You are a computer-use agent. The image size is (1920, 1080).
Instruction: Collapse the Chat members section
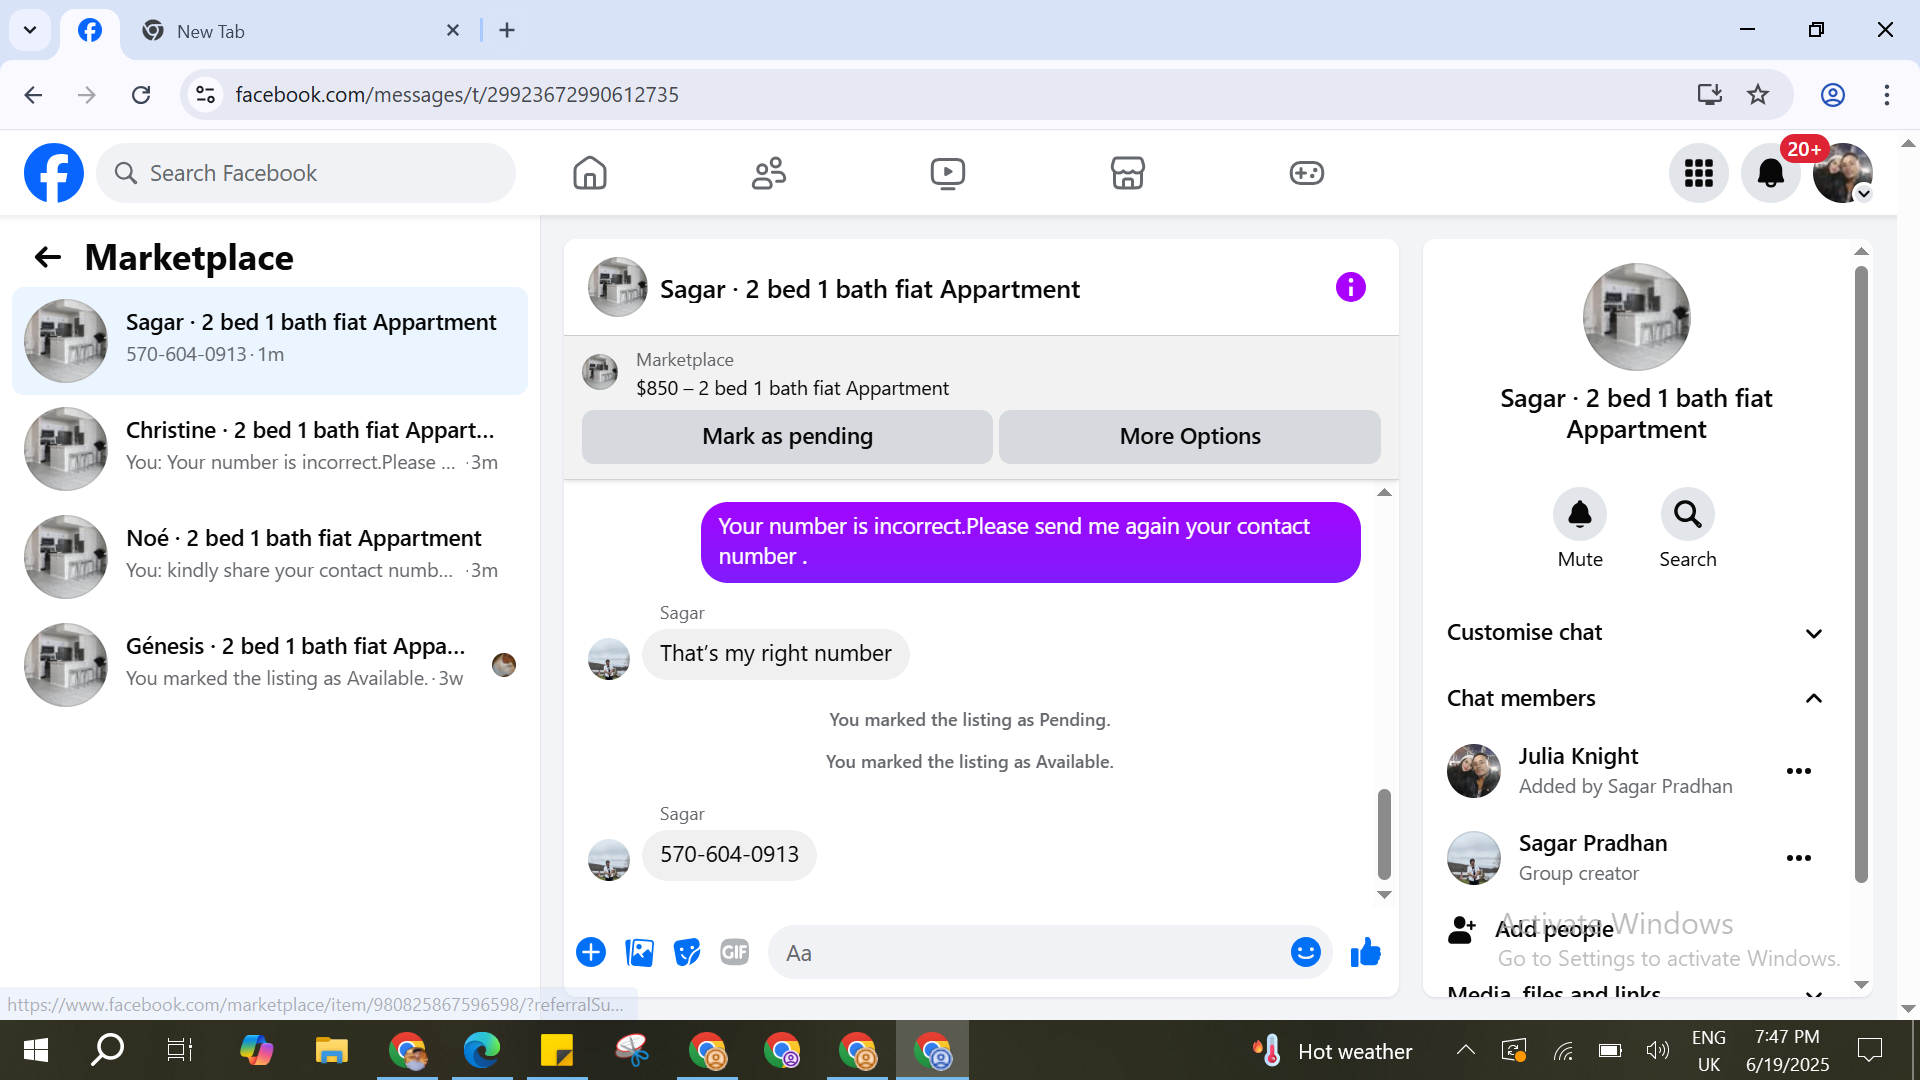pos(1636,698)
